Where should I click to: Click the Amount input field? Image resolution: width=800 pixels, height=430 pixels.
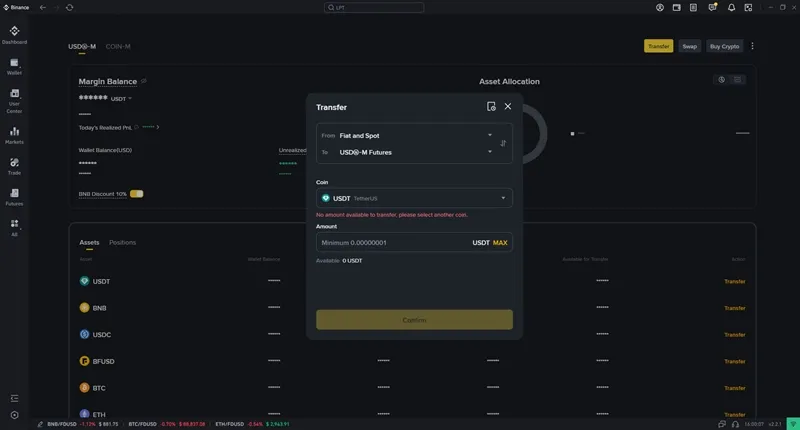pyautogui.click(x=392, y=242)
